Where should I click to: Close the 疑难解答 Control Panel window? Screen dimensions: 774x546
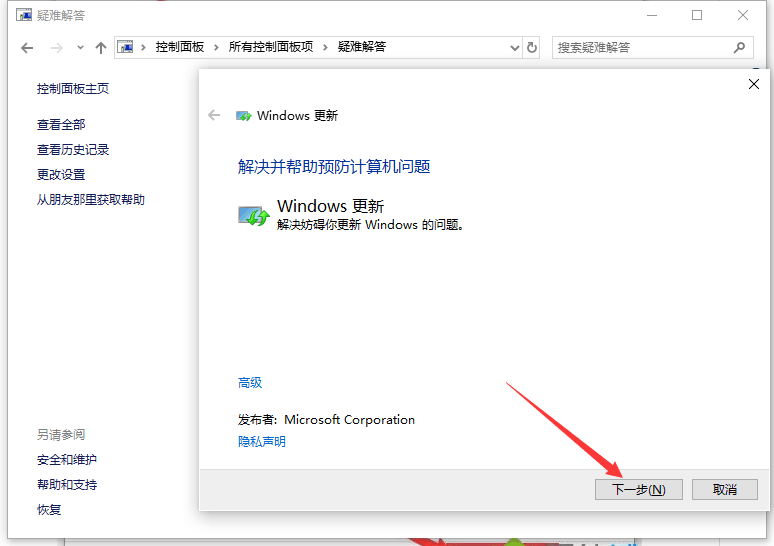click(x=742, y=15)
